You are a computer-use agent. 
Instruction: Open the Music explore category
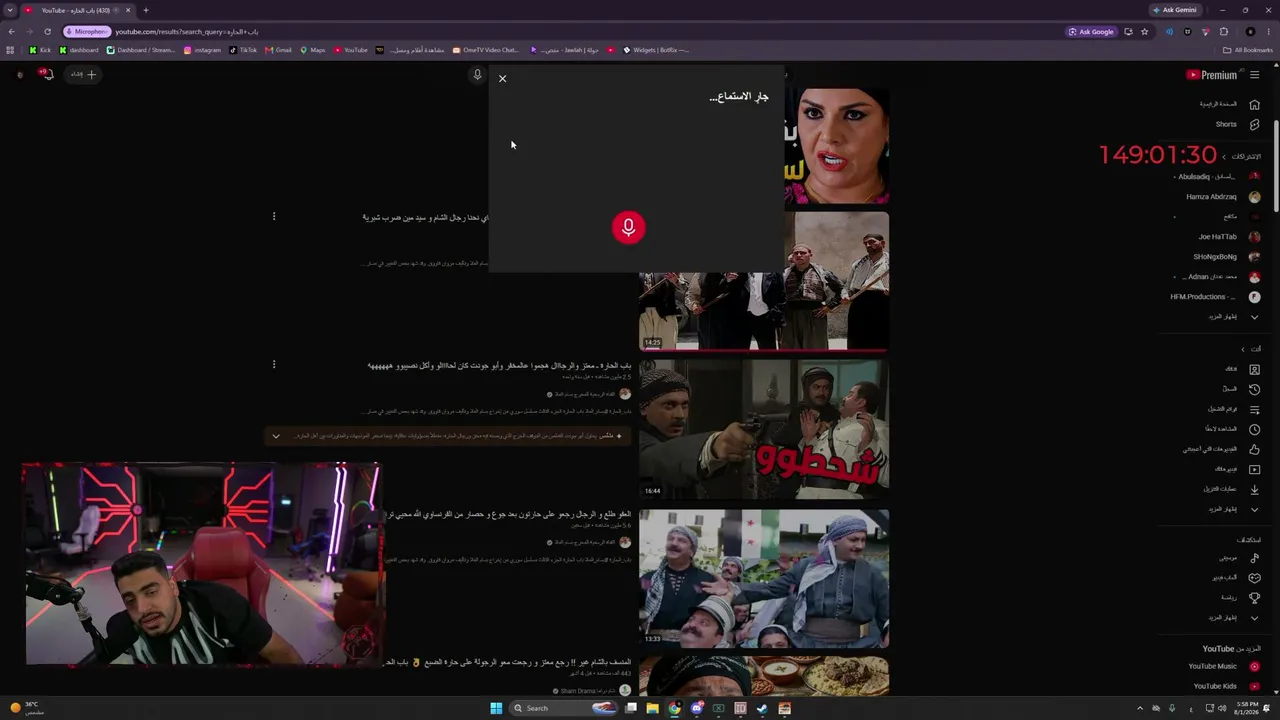pos(1239,557)
